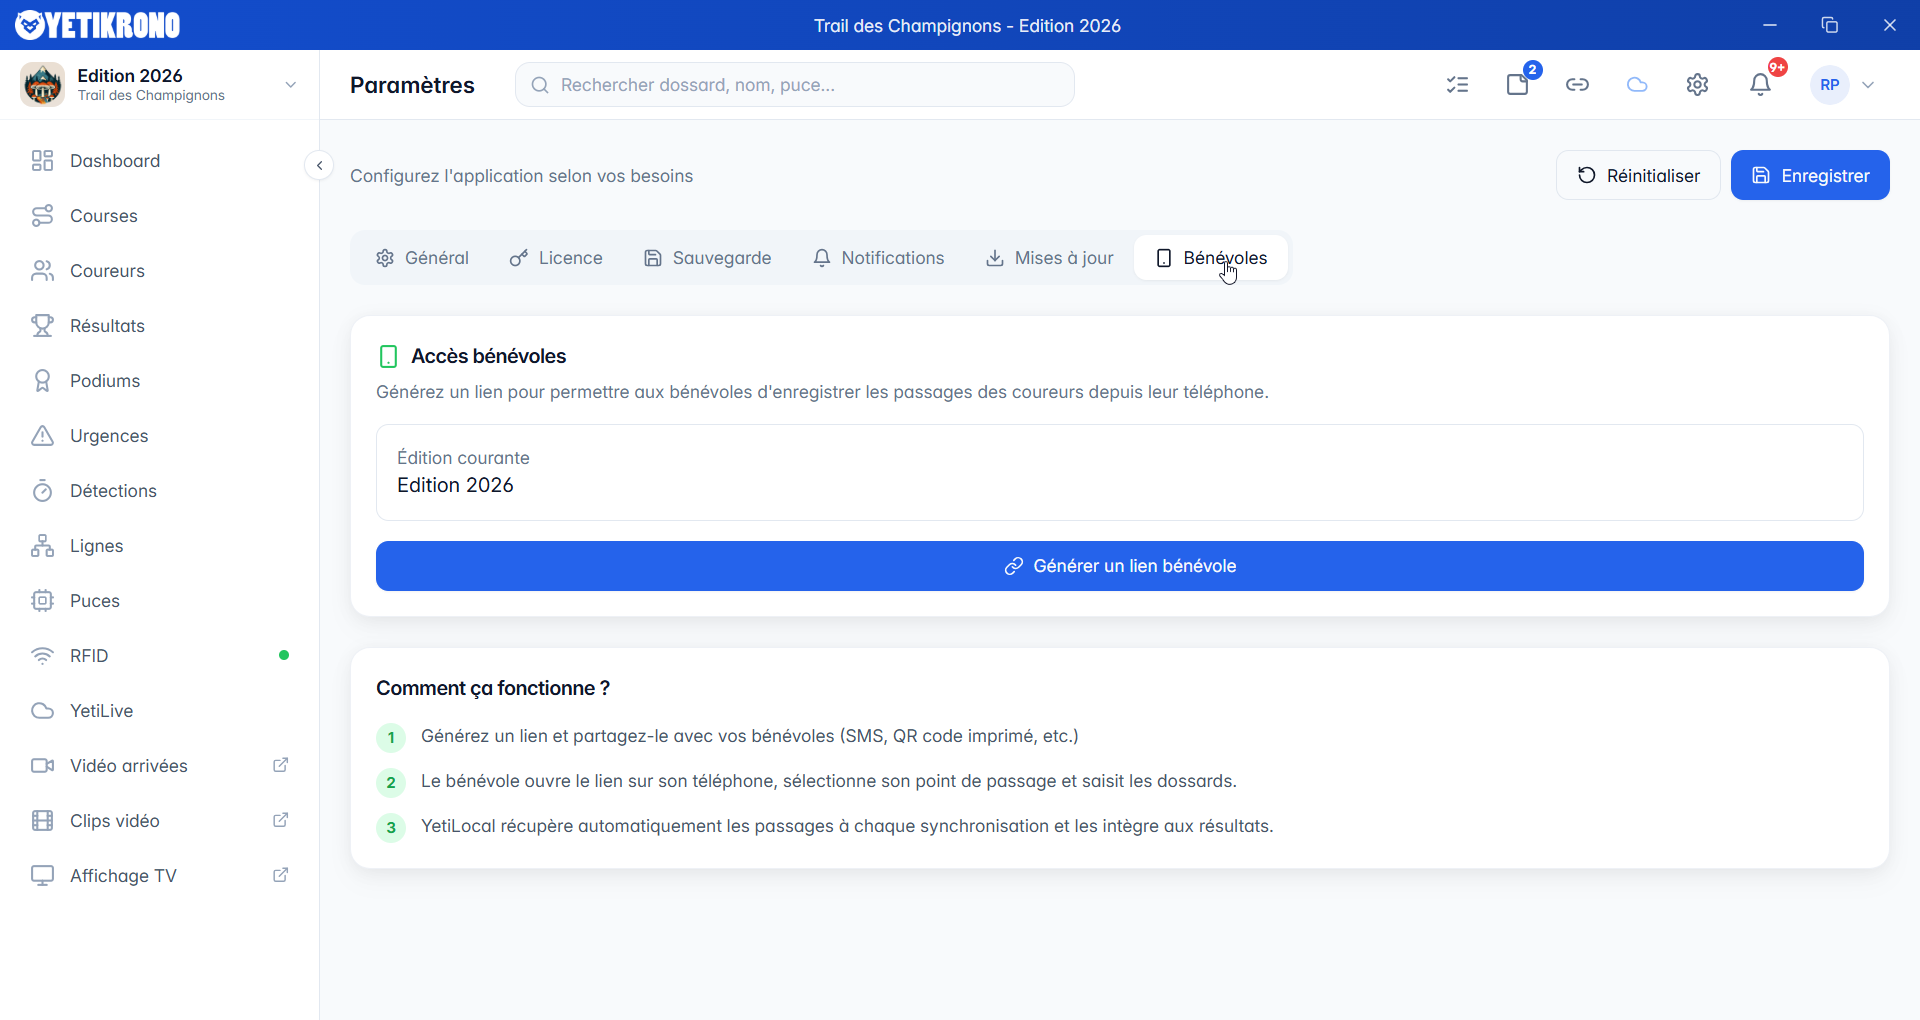Switch to the Sauvegarde tab
The image size is (1920, 1020).
tap(707, 258)
